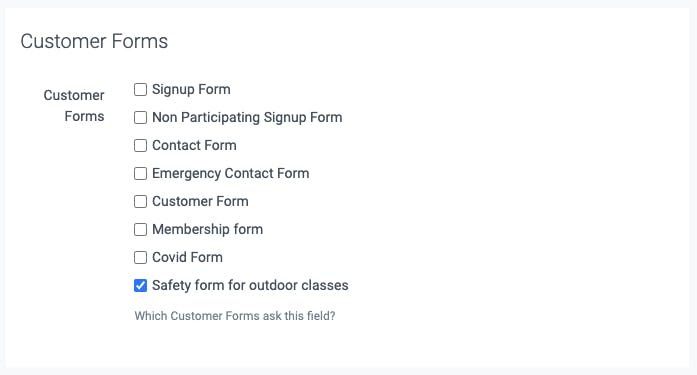Tick the Covid Form checkbox
Viewport: 697px width, 375px height.
140,257
